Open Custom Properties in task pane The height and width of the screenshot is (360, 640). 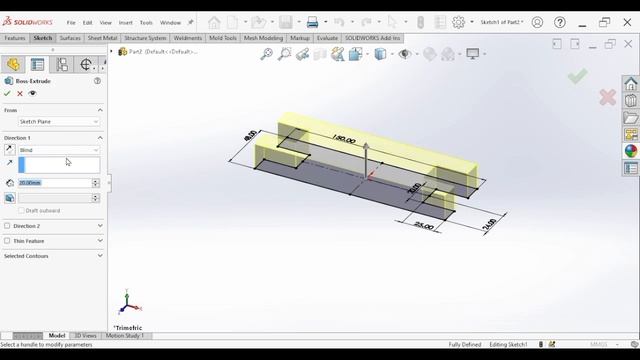click(x=631, y=168)
